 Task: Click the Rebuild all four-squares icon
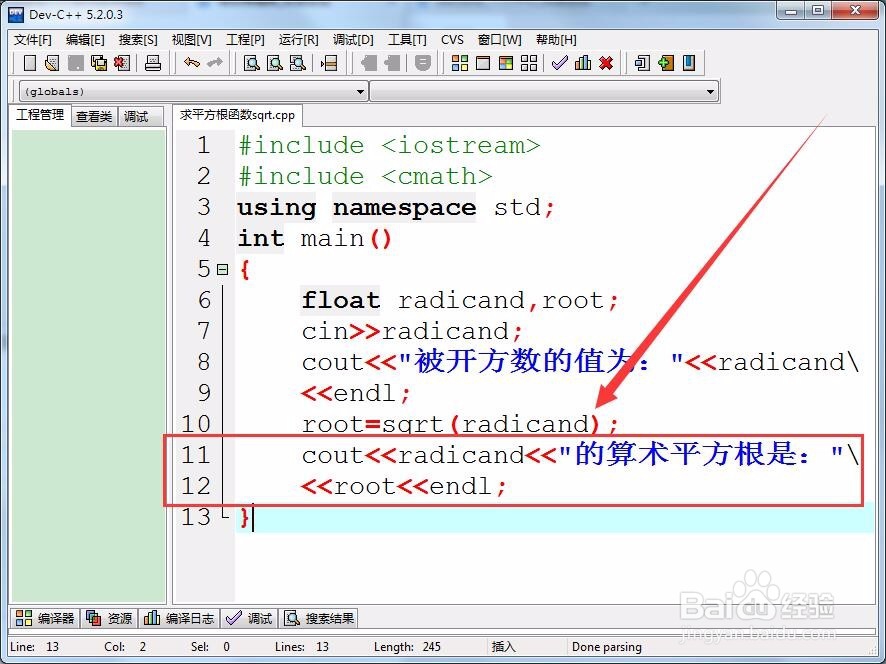[x=529, y=63]
